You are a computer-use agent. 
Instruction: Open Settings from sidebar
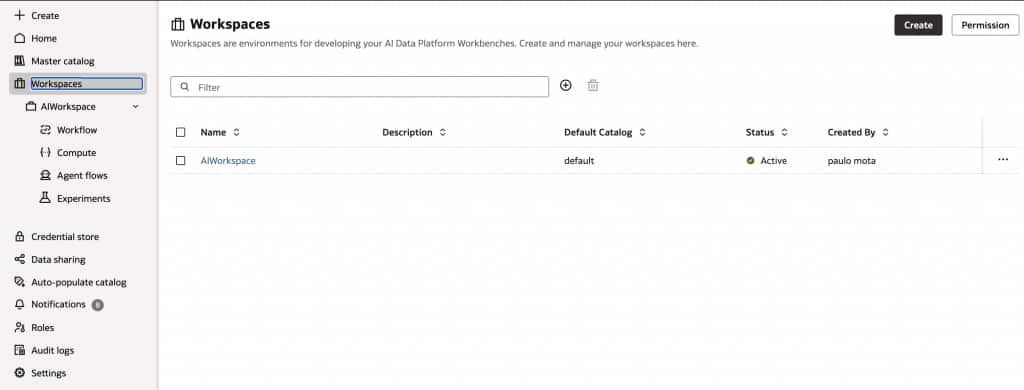pyautogui.click(x=48, y=373)
